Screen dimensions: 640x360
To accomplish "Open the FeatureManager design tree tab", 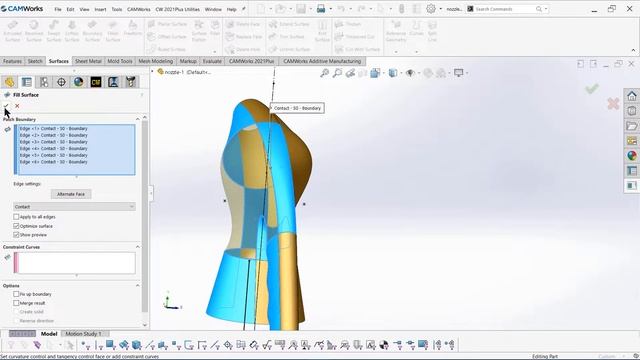I will coord(9,82).
